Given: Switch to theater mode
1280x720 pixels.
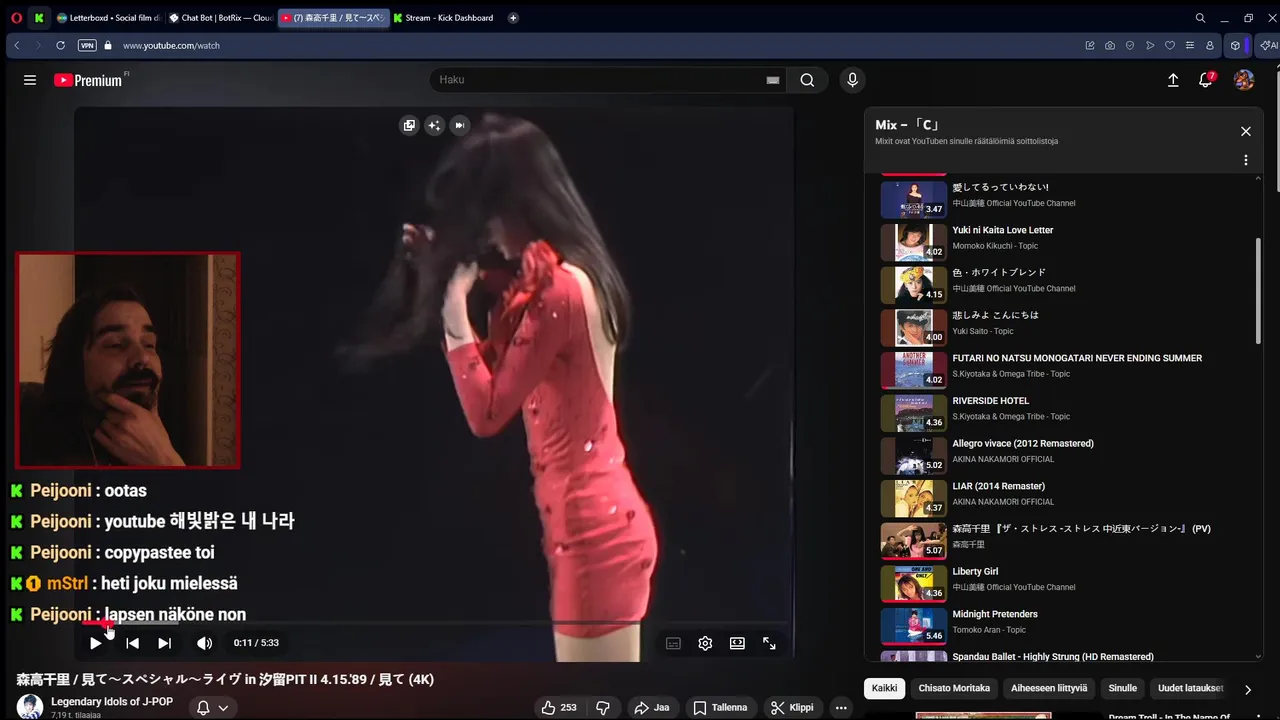Looking at the screenshot, I should [737, 643].
